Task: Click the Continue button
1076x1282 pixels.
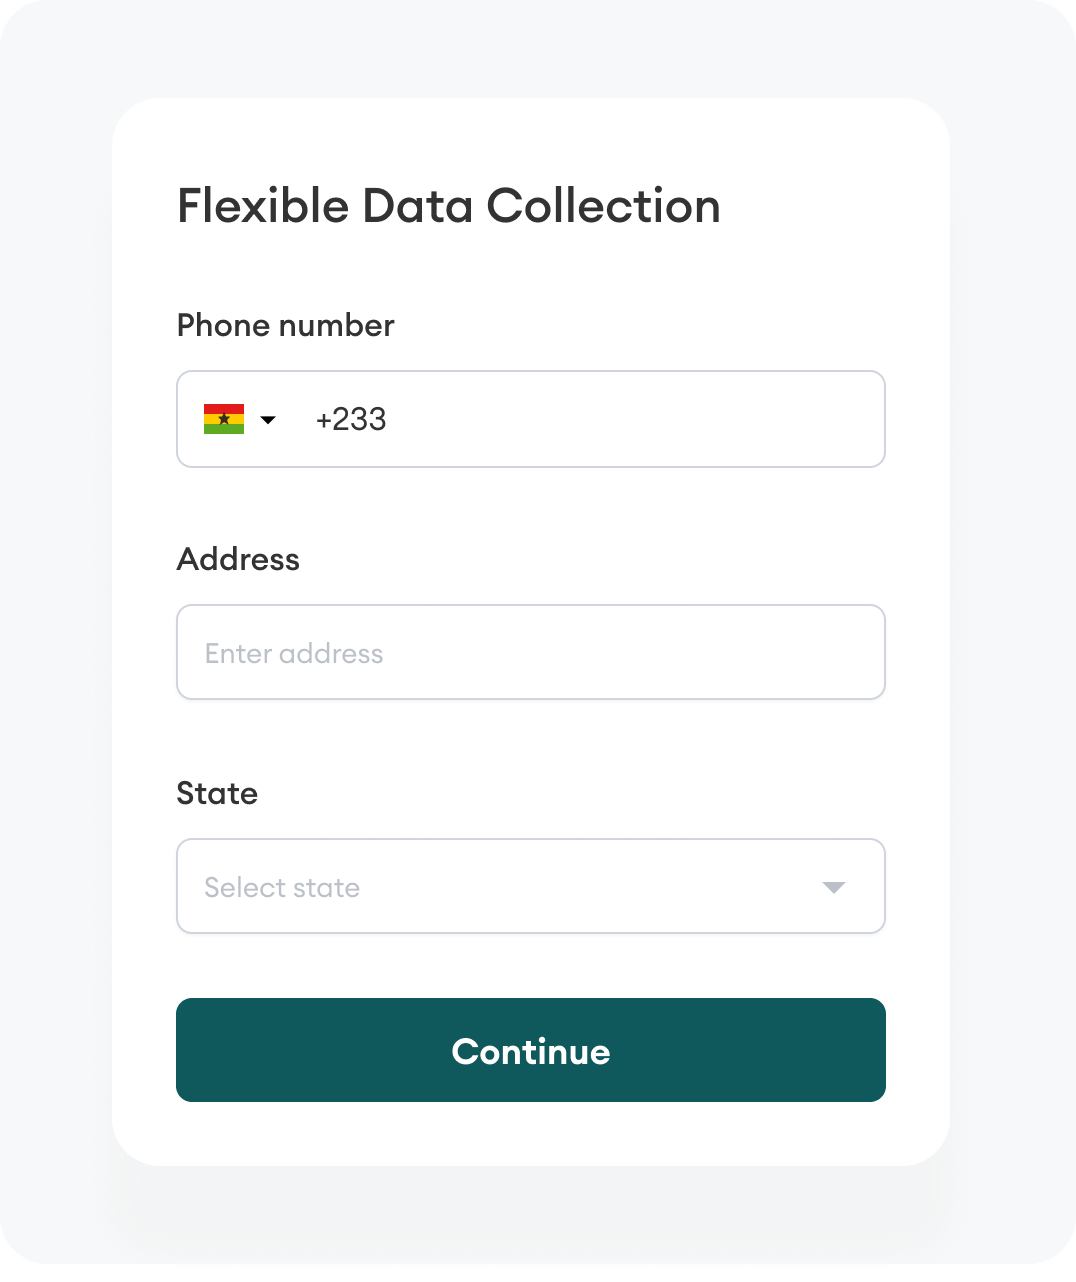Action: click(531, 1050)
